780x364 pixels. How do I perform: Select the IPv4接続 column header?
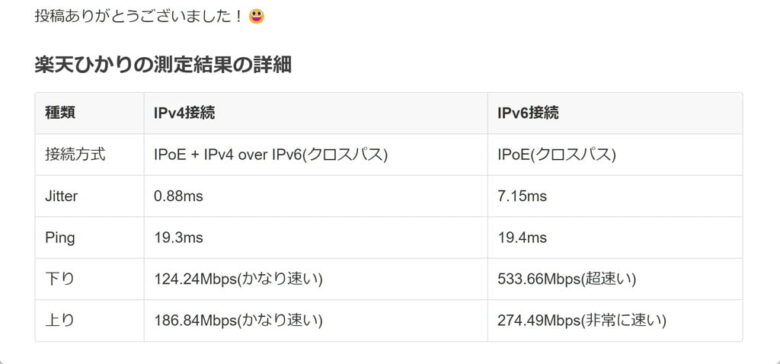pyautogui.click(x=185, y=113)
